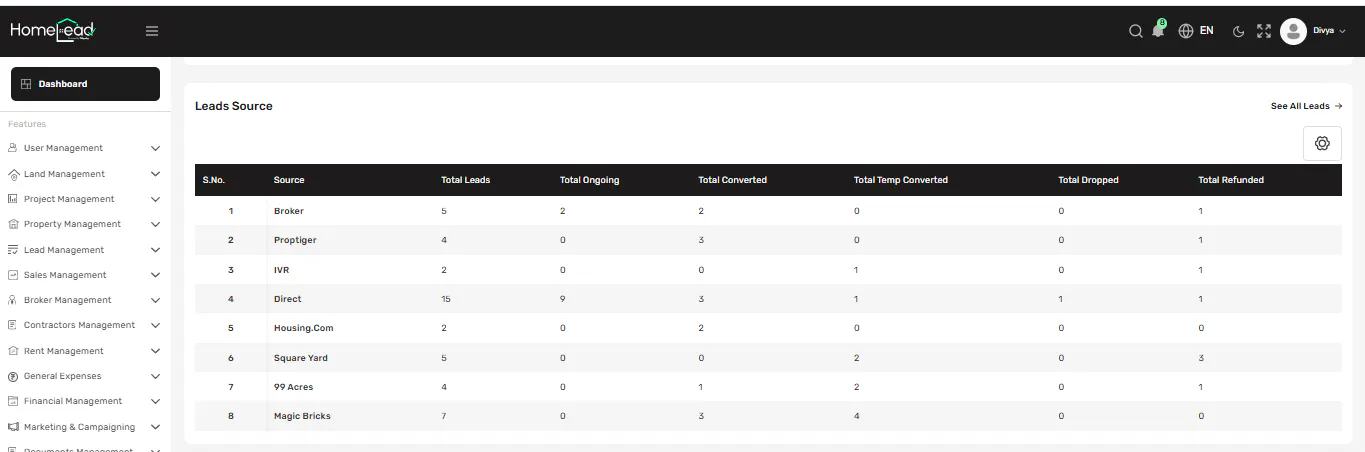Image resolution: width=1365 pixels, height=452 pixels.
Task: Open table settings gear icon
Action: pyautogui.click(x=1322, y=144)
